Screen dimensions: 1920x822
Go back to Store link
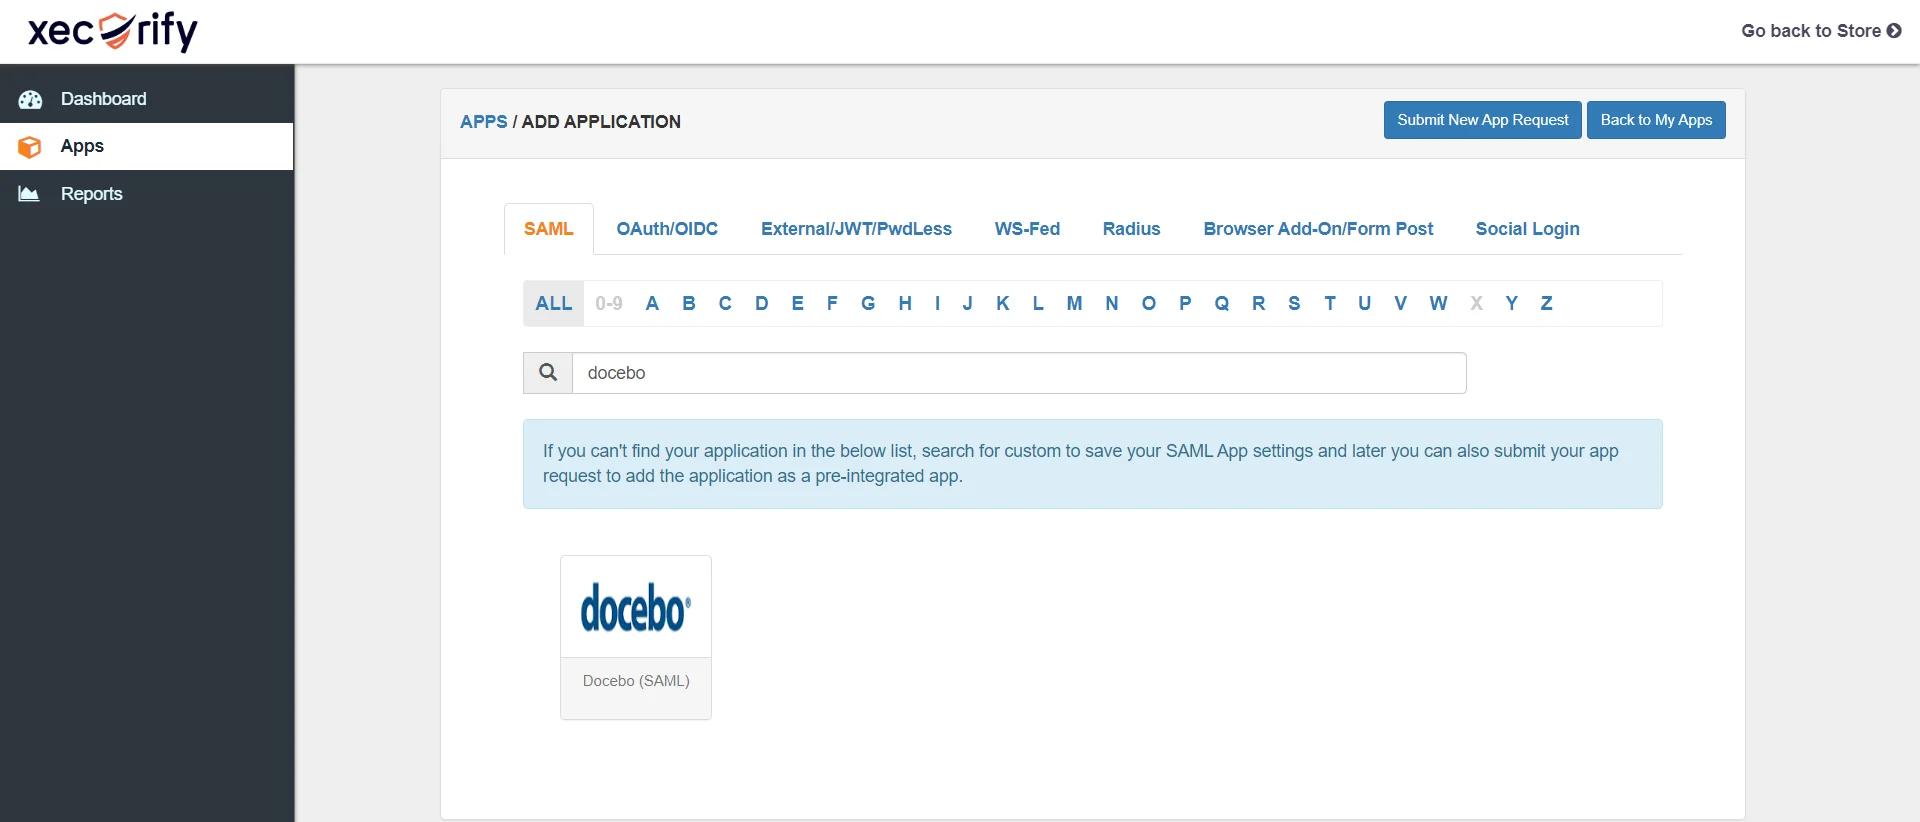click(1821, 31)
